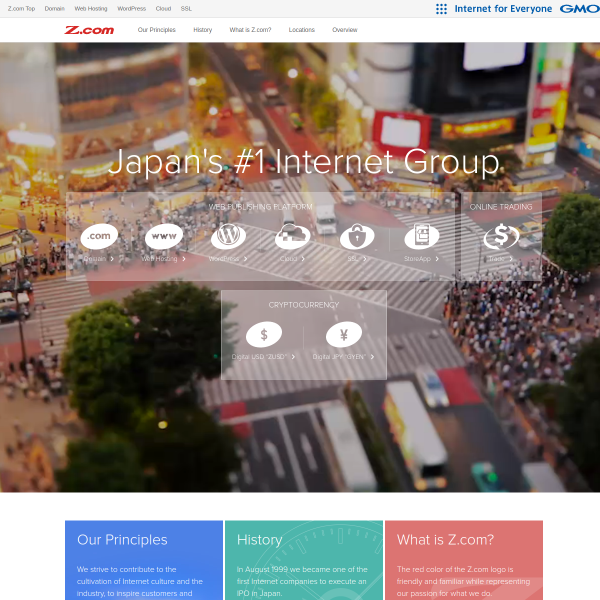Select Cloud in the top bar
This screenshot has height=600, width=600.
coord(163,8)
